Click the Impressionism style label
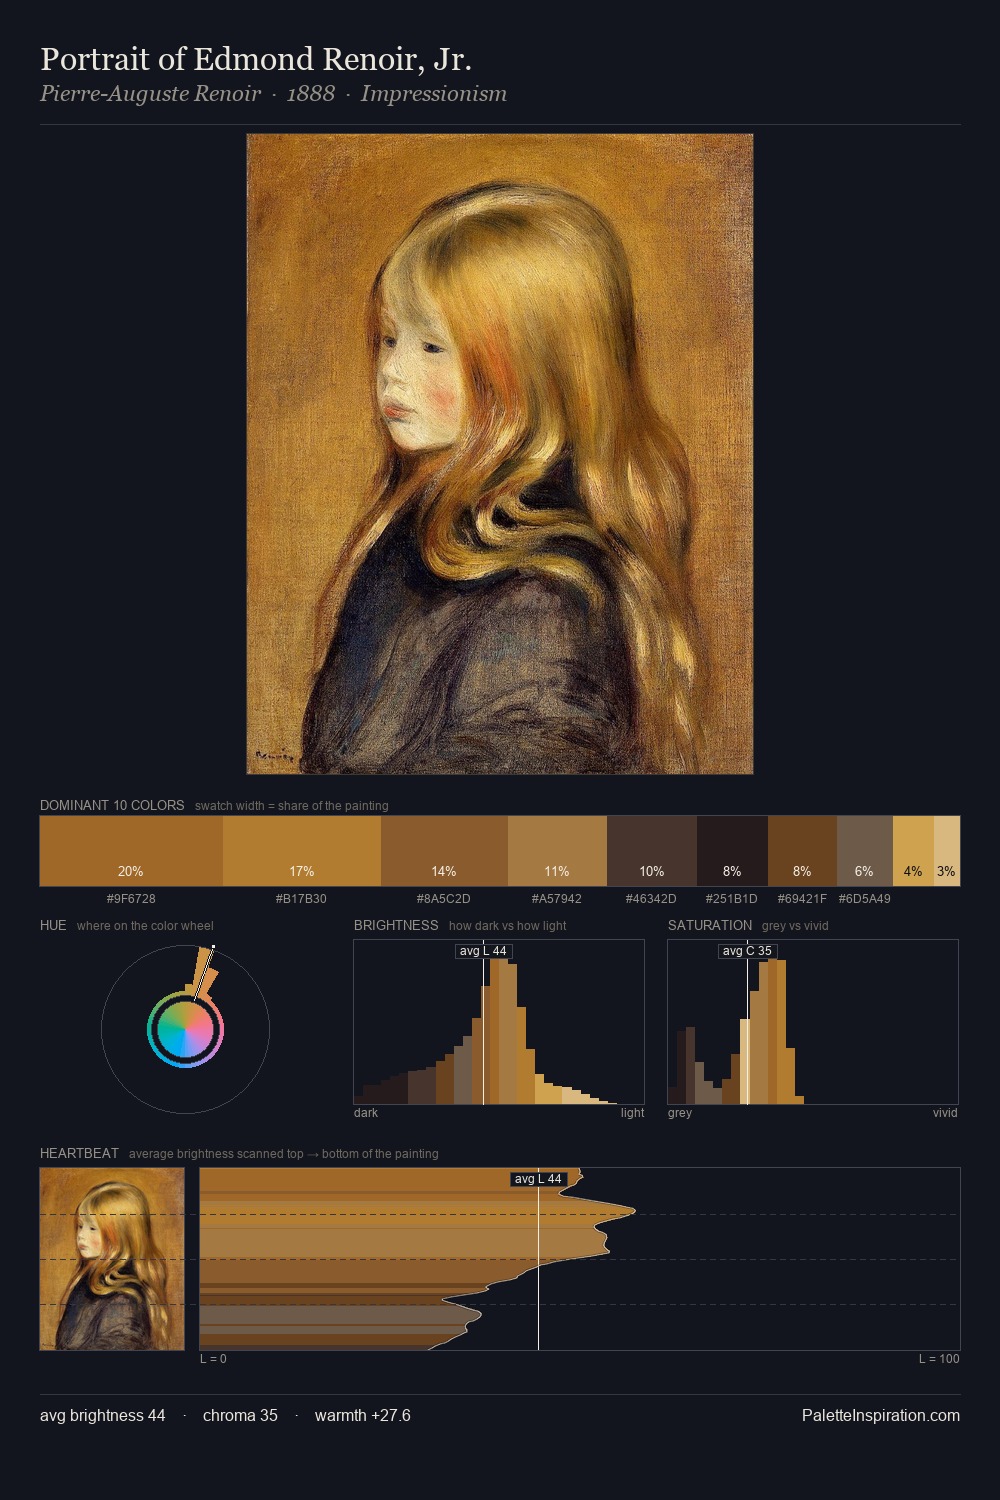 coord(434,94)
